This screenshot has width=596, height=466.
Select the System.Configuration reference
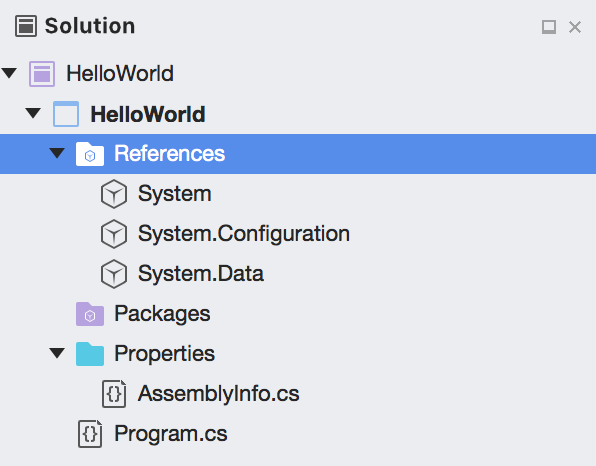click(x=244, y=234)
